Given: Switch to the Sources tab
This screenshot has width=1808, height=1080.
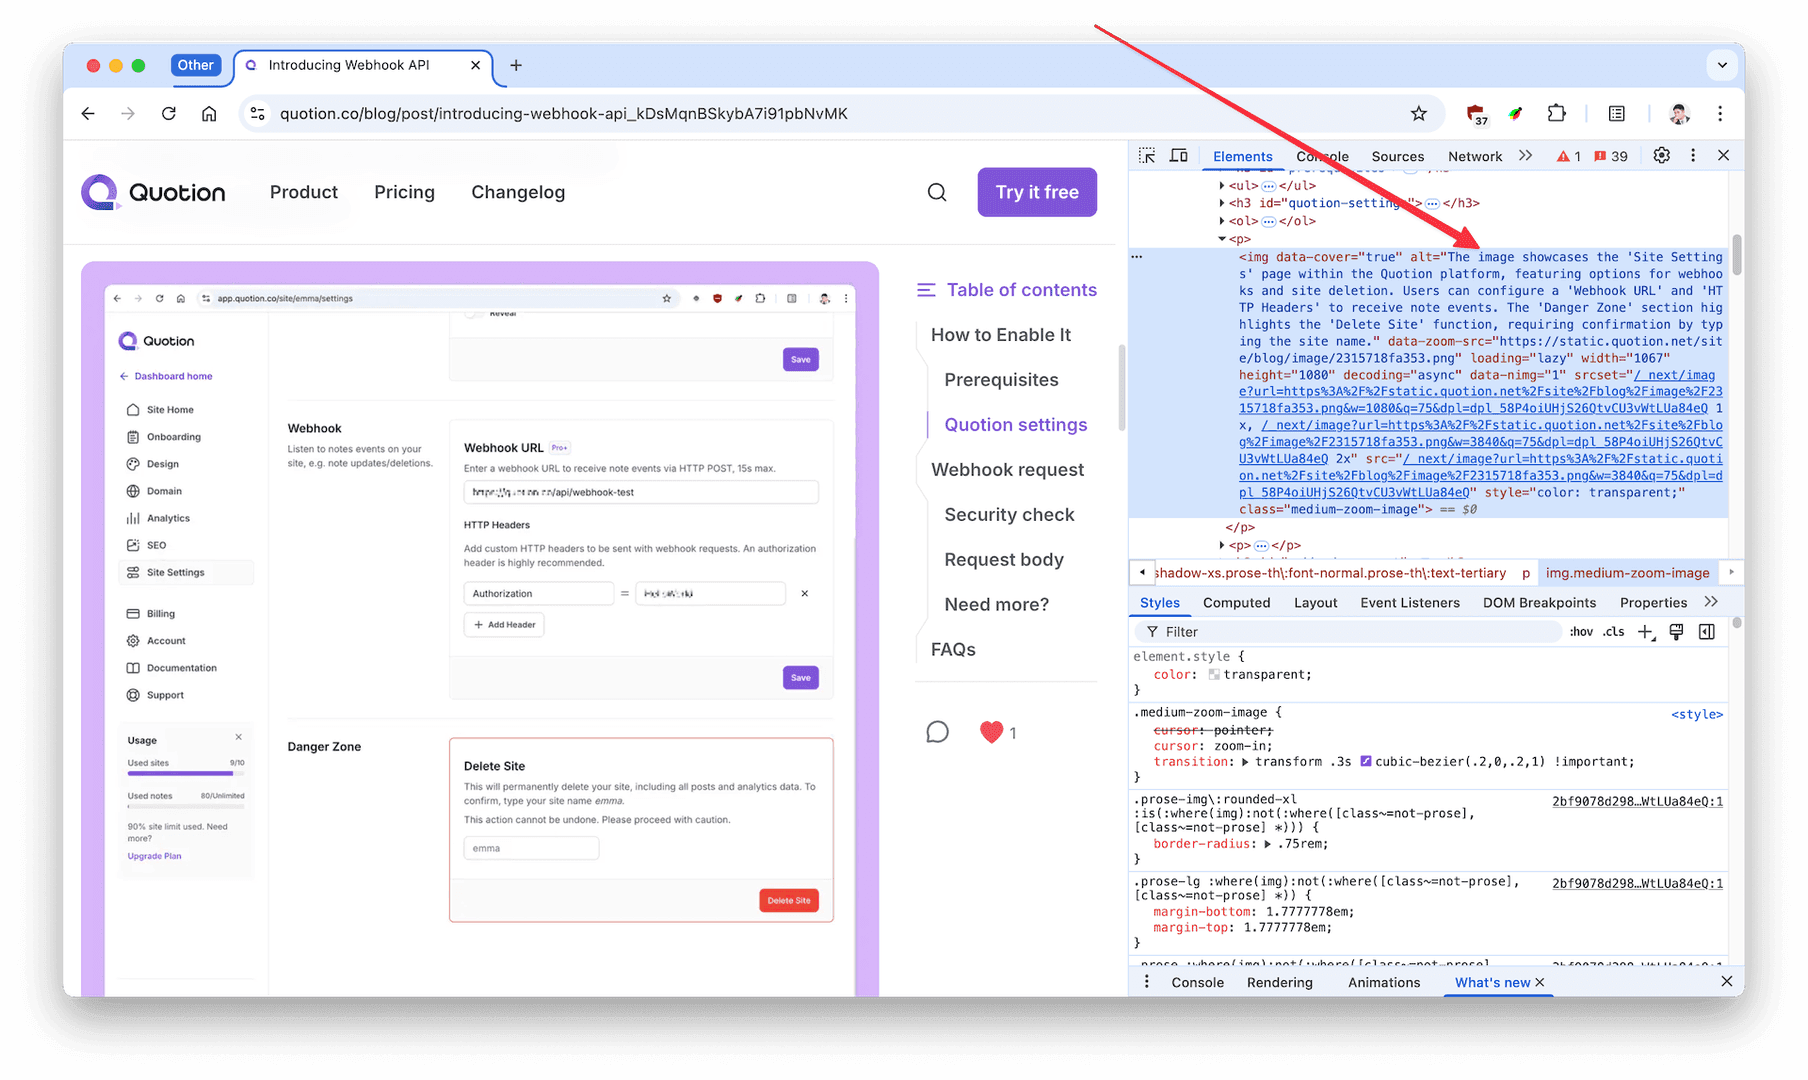Looking at the screenshot, I should pyautogui.click(x=1397, y=156).
